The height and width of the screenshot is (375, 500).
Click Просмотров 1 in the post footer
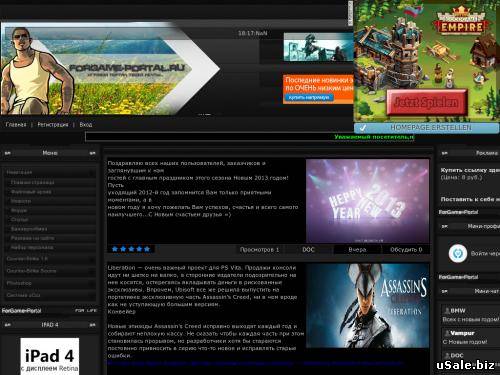pos(259,249)
